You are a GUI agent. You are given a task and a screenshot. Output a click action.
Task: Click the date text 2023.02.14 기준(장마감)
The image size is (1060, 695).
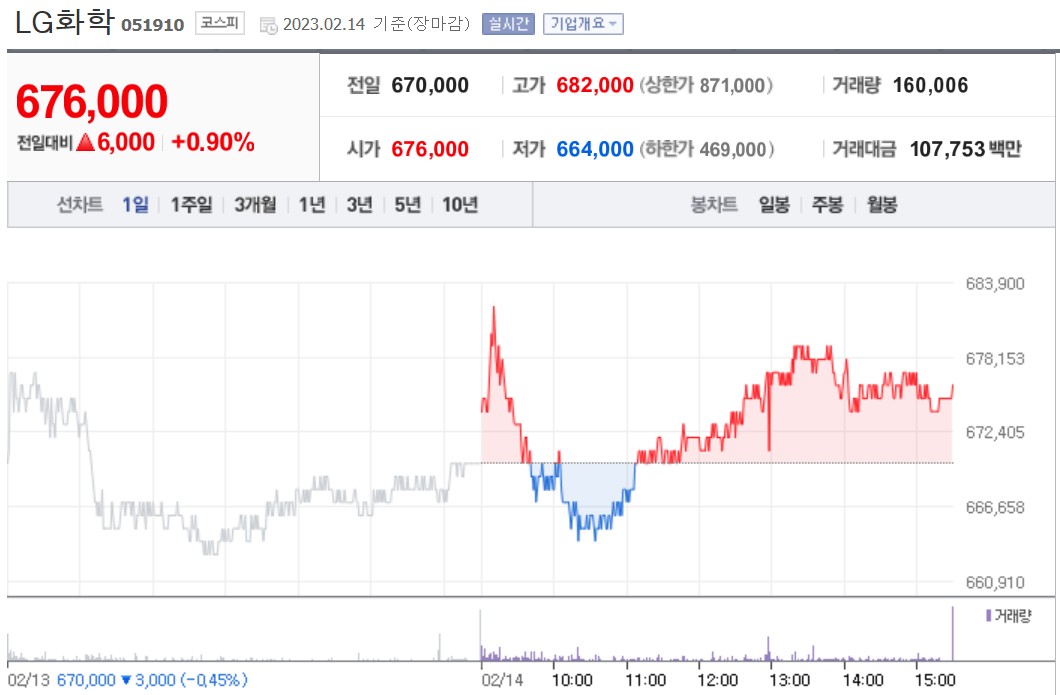(x=376, y=24)
